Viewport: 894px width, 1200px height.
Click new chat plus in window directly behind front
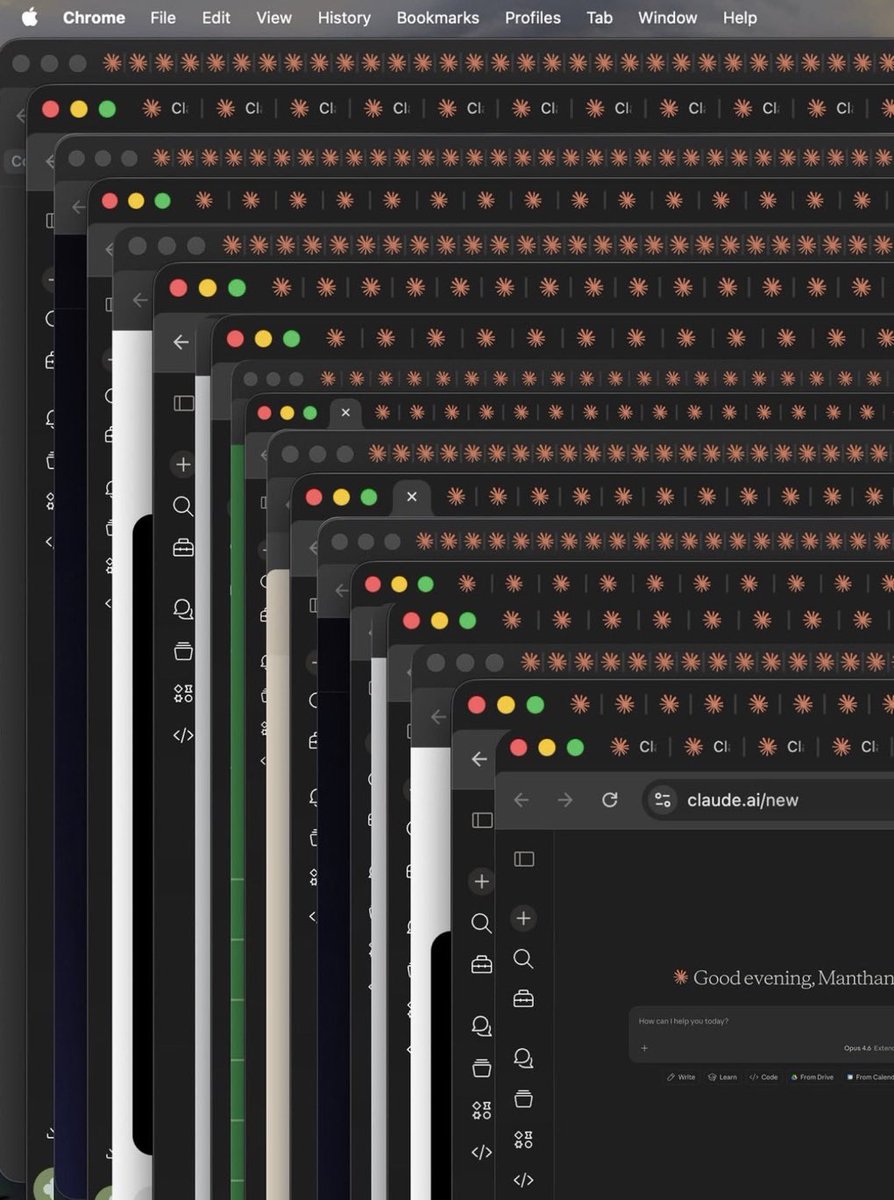click(481, 881)
